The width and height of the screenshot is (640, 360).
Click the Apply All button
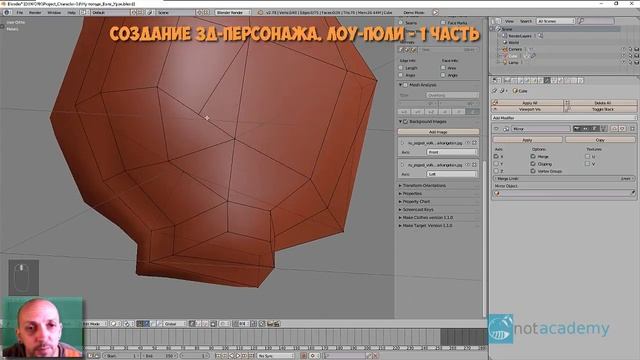528,103
